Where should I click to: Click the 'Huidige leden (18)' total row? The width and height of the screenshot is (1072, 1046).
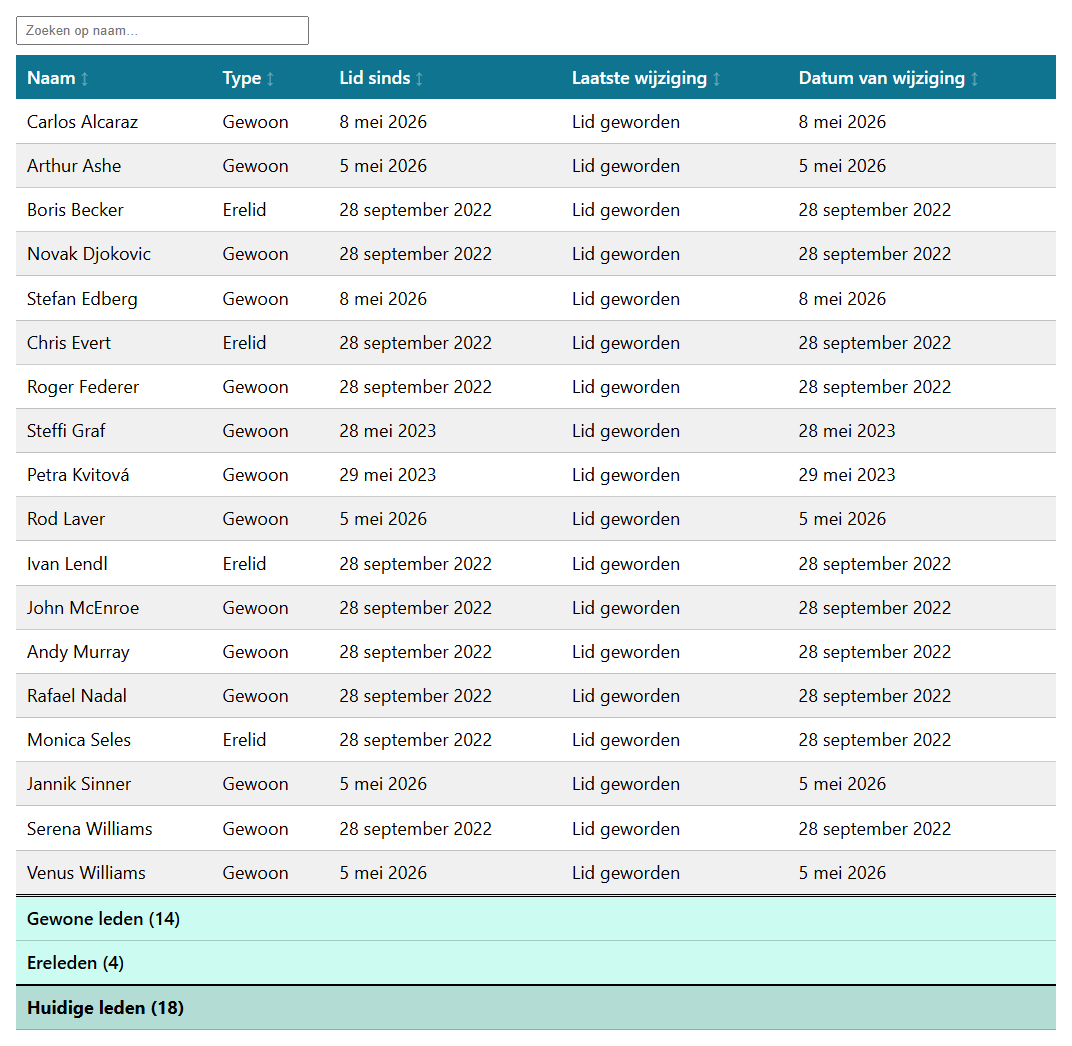pyautogui.click(x=536, y=1008)
